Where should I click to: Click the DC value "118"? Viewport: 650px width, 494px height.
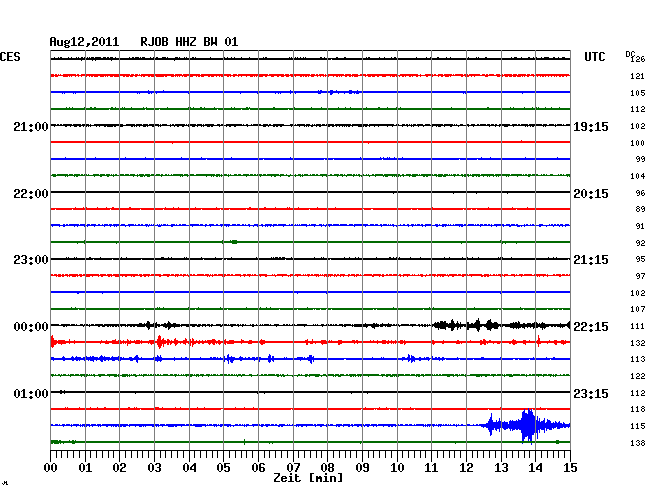point(638,410)
